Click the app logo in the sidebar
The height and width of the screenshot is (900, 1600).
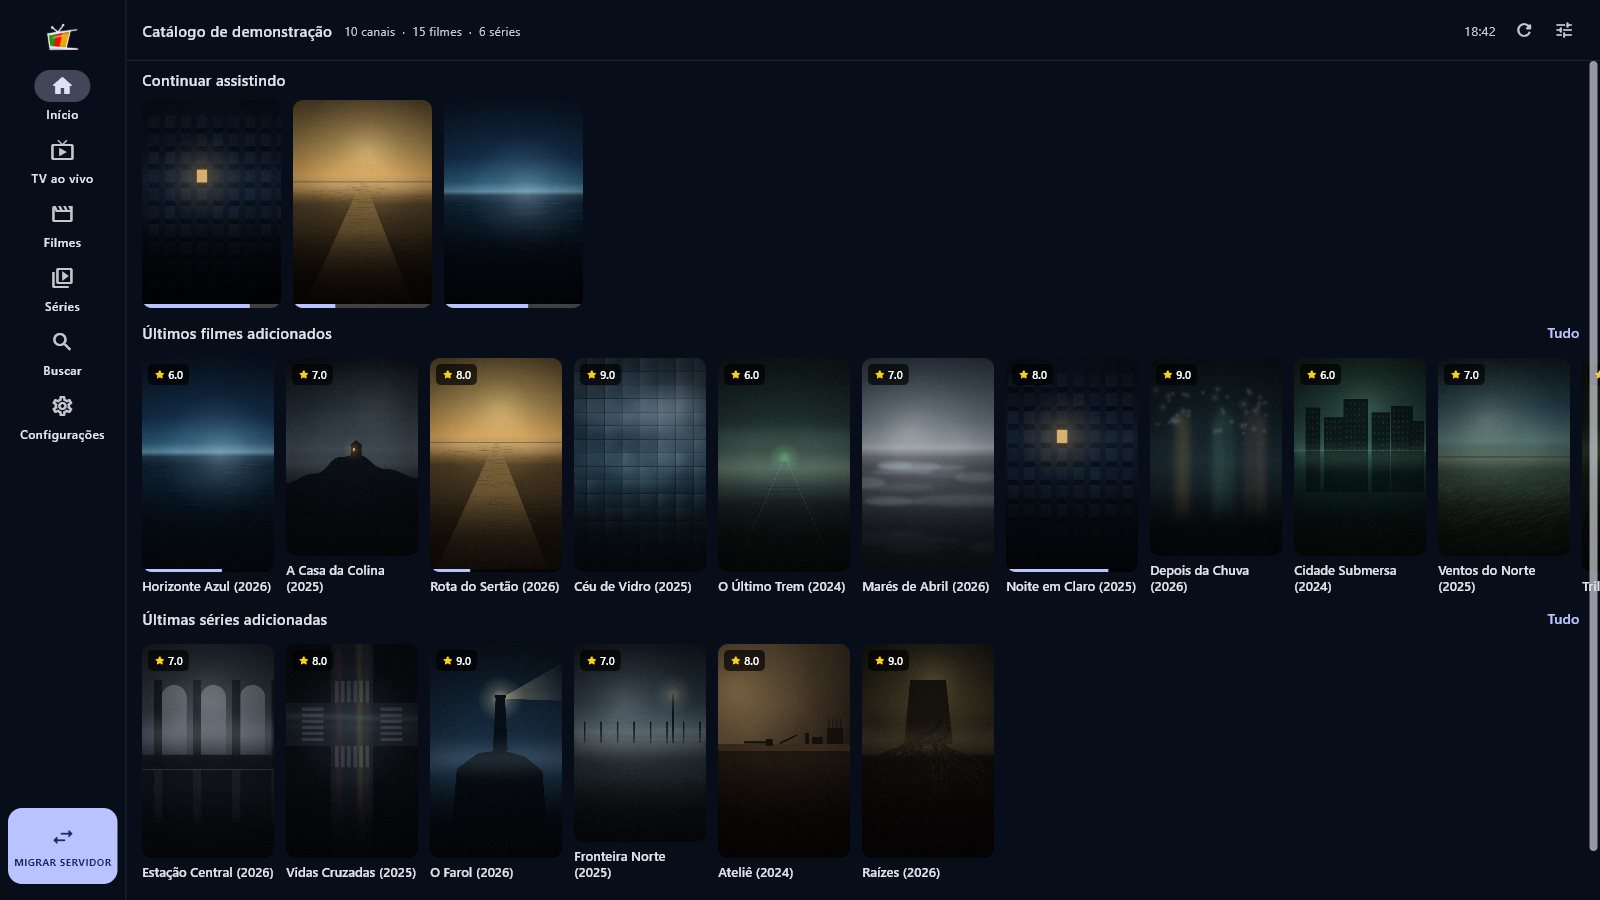tap(62, 37)
